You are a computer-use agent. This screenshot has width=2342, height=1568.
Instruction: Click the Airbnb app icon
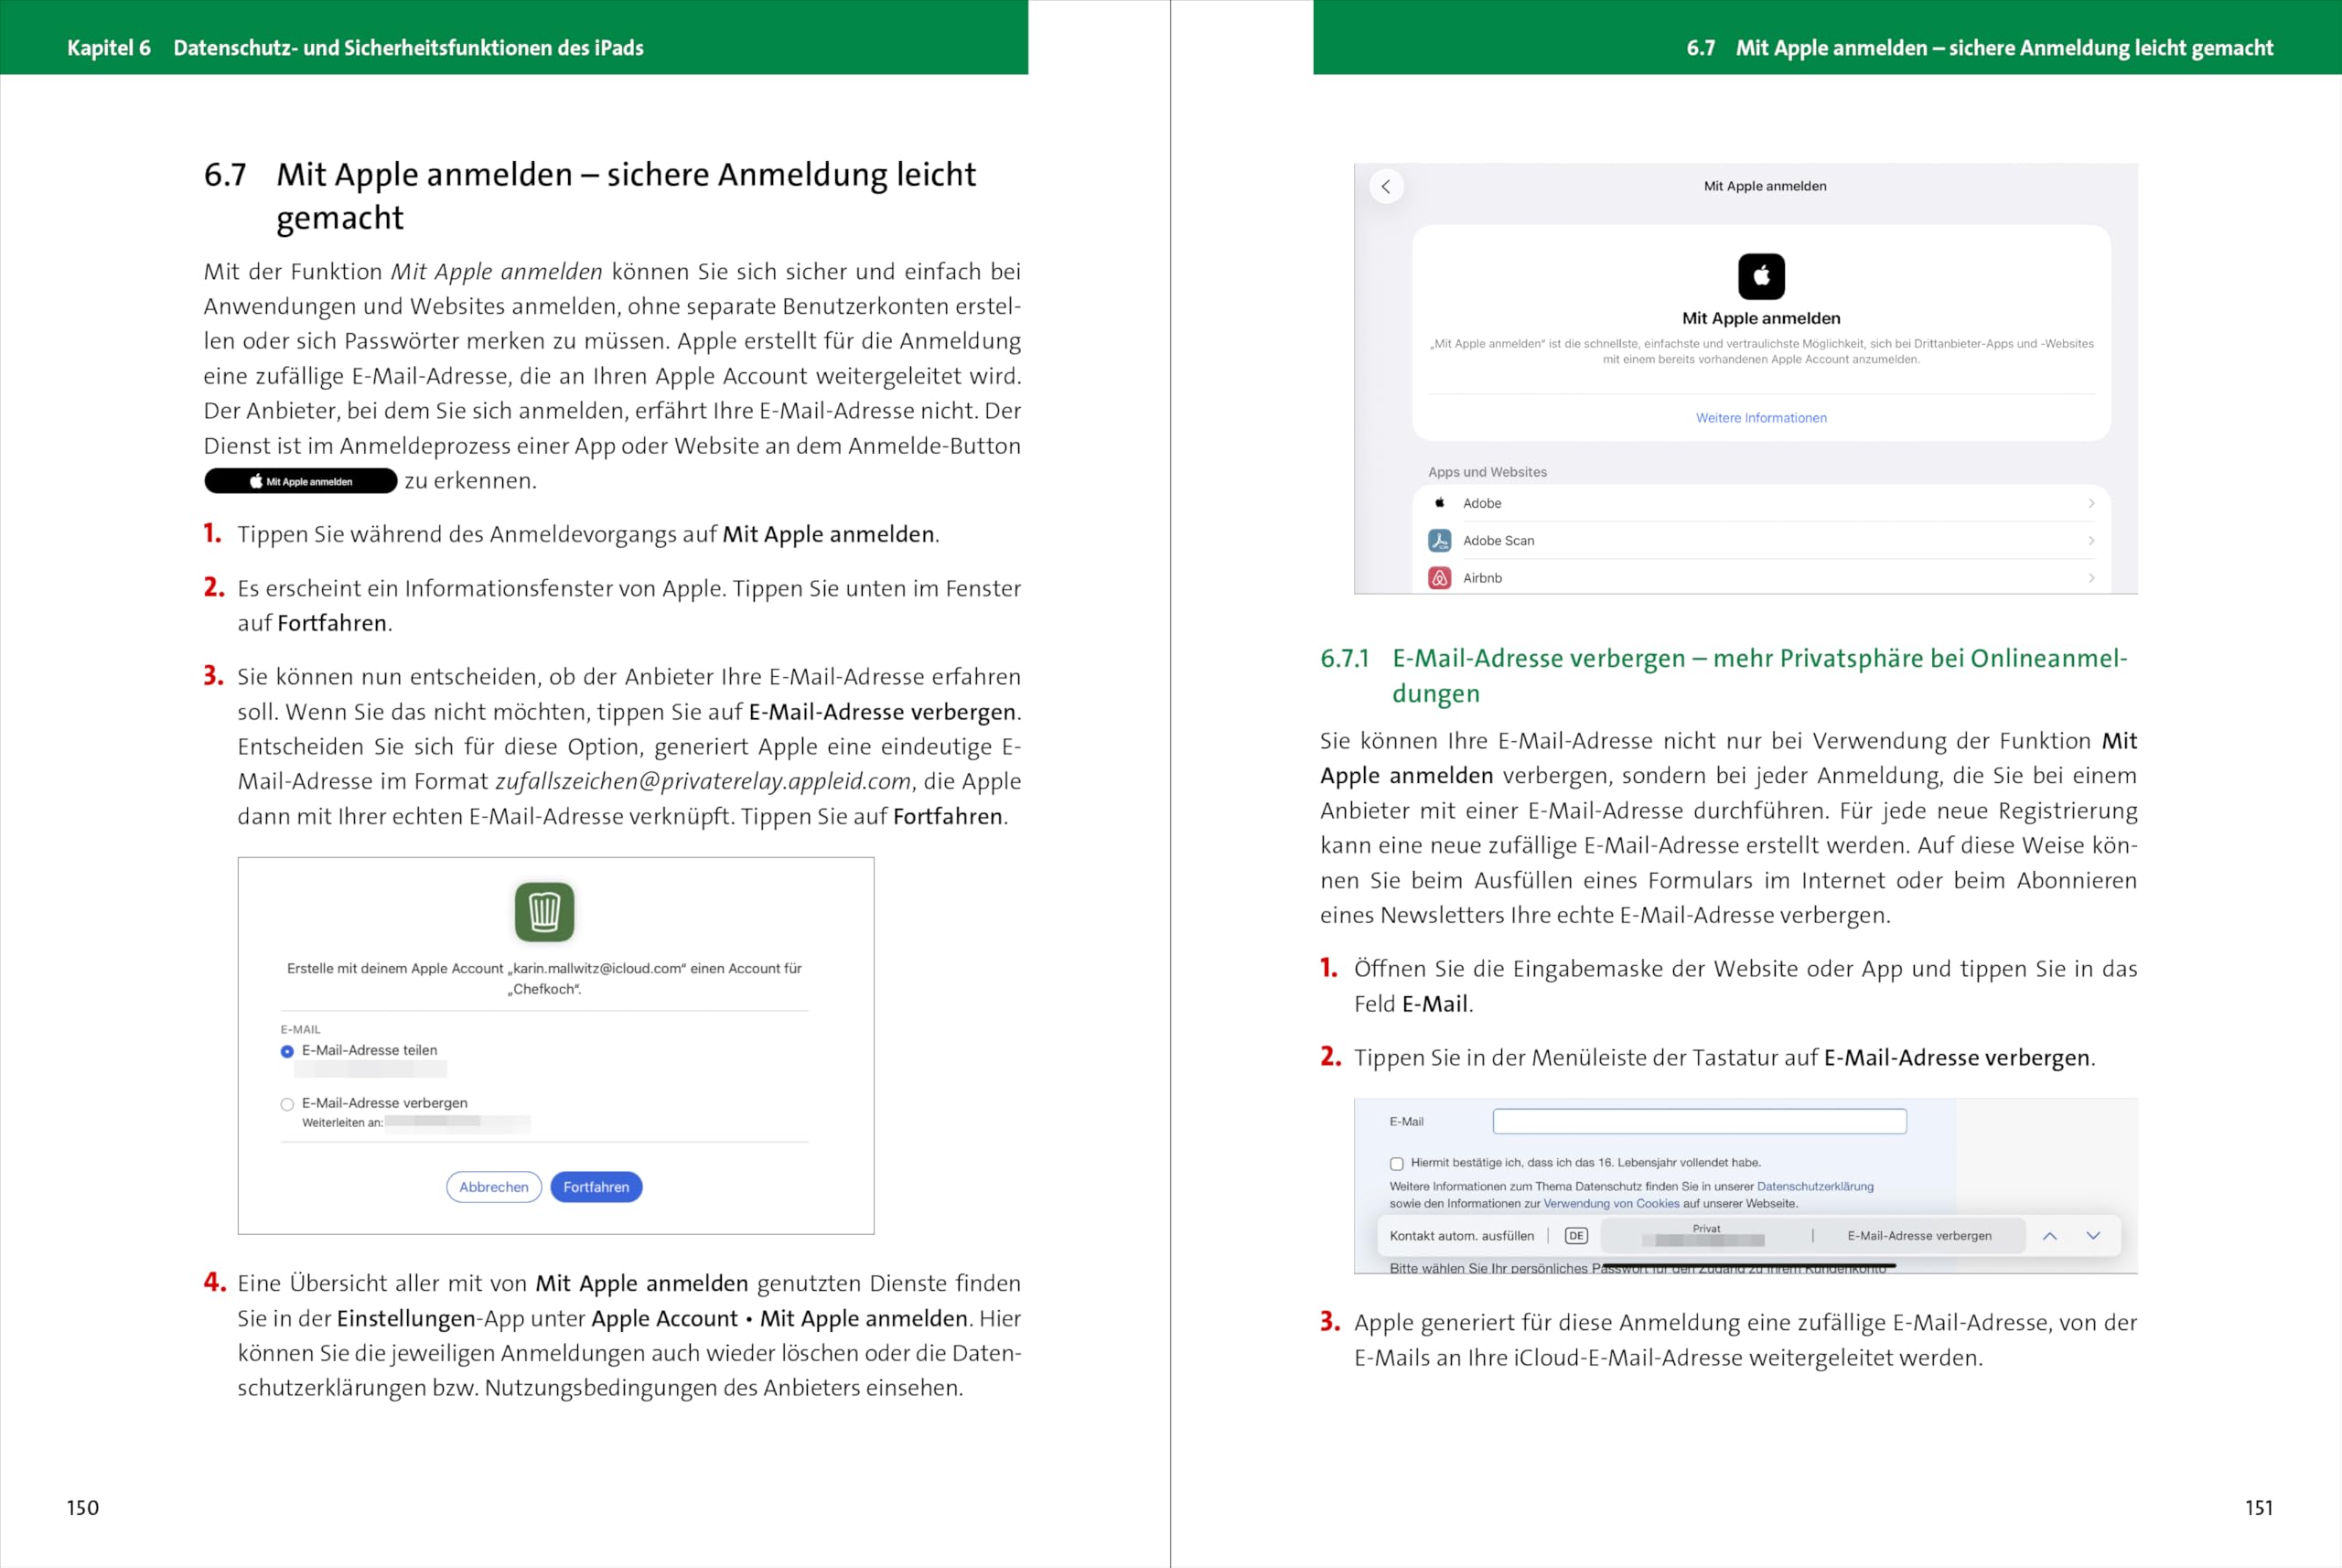coord(1439,578)
